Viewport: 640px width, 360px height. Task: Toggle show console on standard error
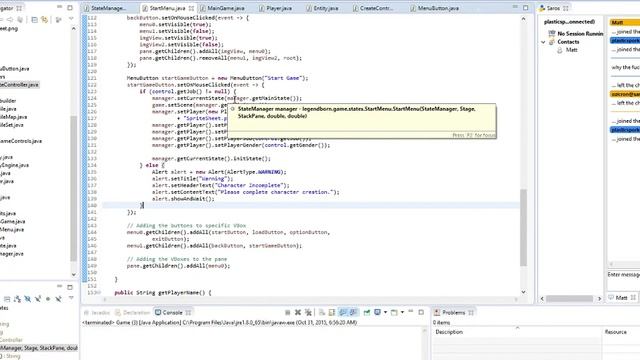point(353,313)
